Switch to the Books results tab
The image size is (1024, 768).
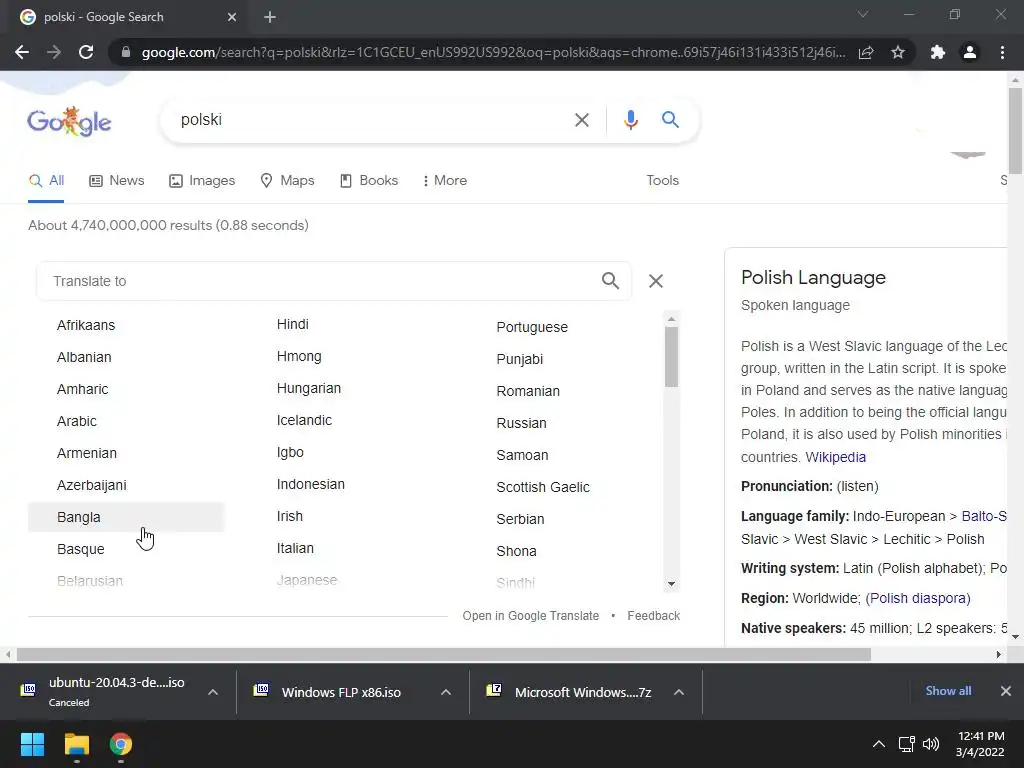369,180
